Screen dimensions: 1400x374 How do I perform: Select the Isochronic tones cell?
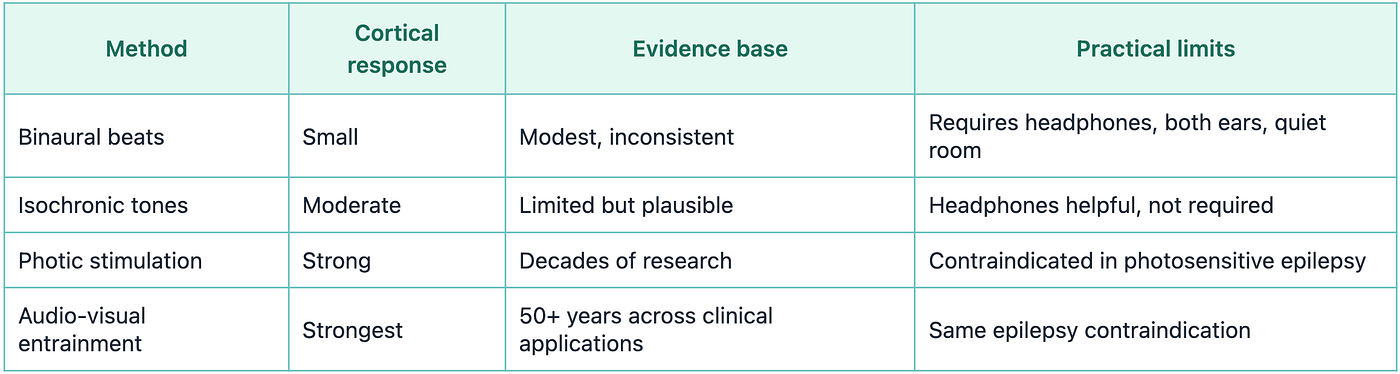pos(146,205)
